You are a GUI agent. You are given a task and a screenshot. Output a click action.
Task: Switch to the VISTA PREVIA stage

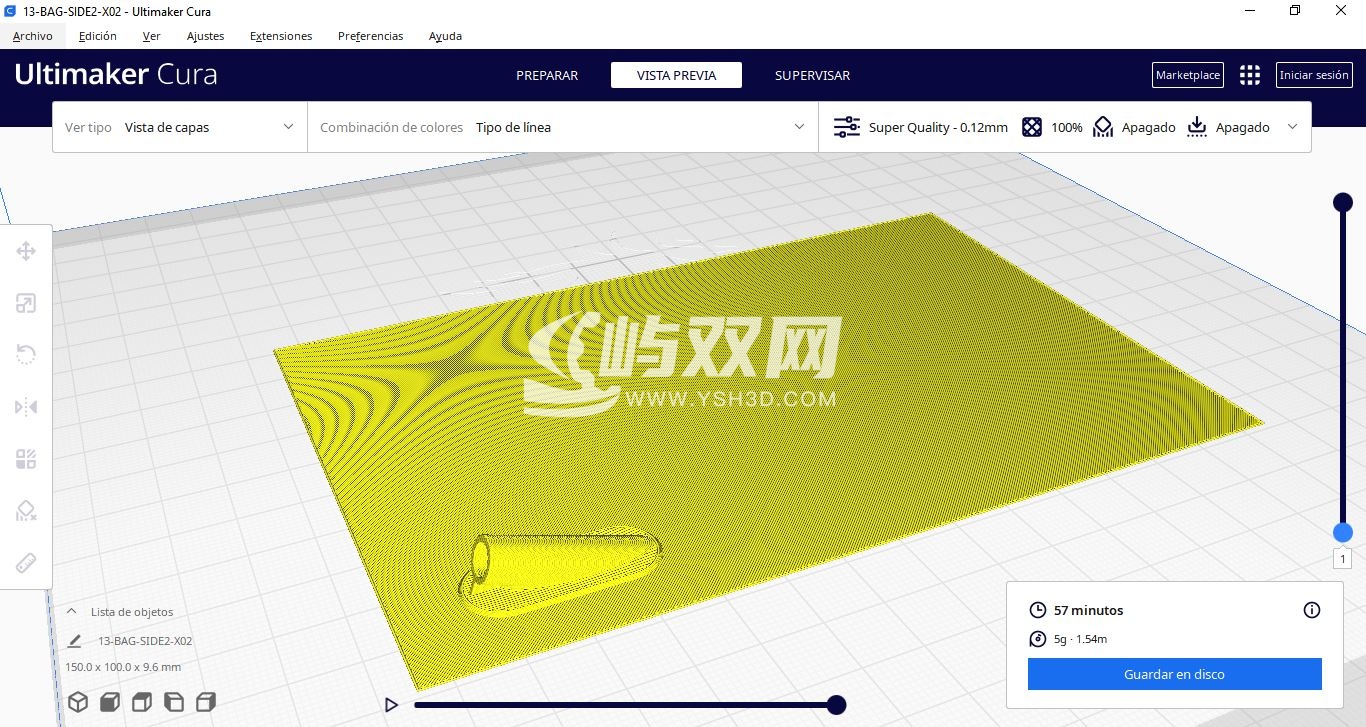point(676,75)
